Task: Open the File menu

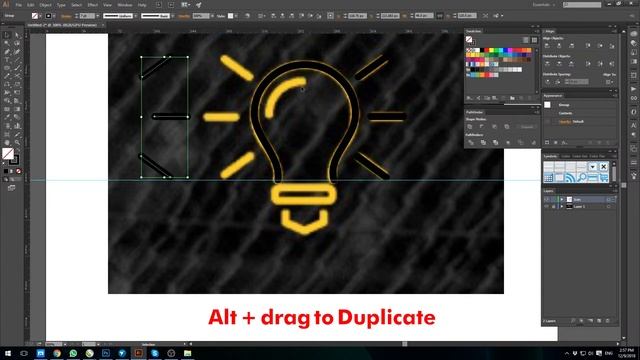Action: (x=18, y=5)
